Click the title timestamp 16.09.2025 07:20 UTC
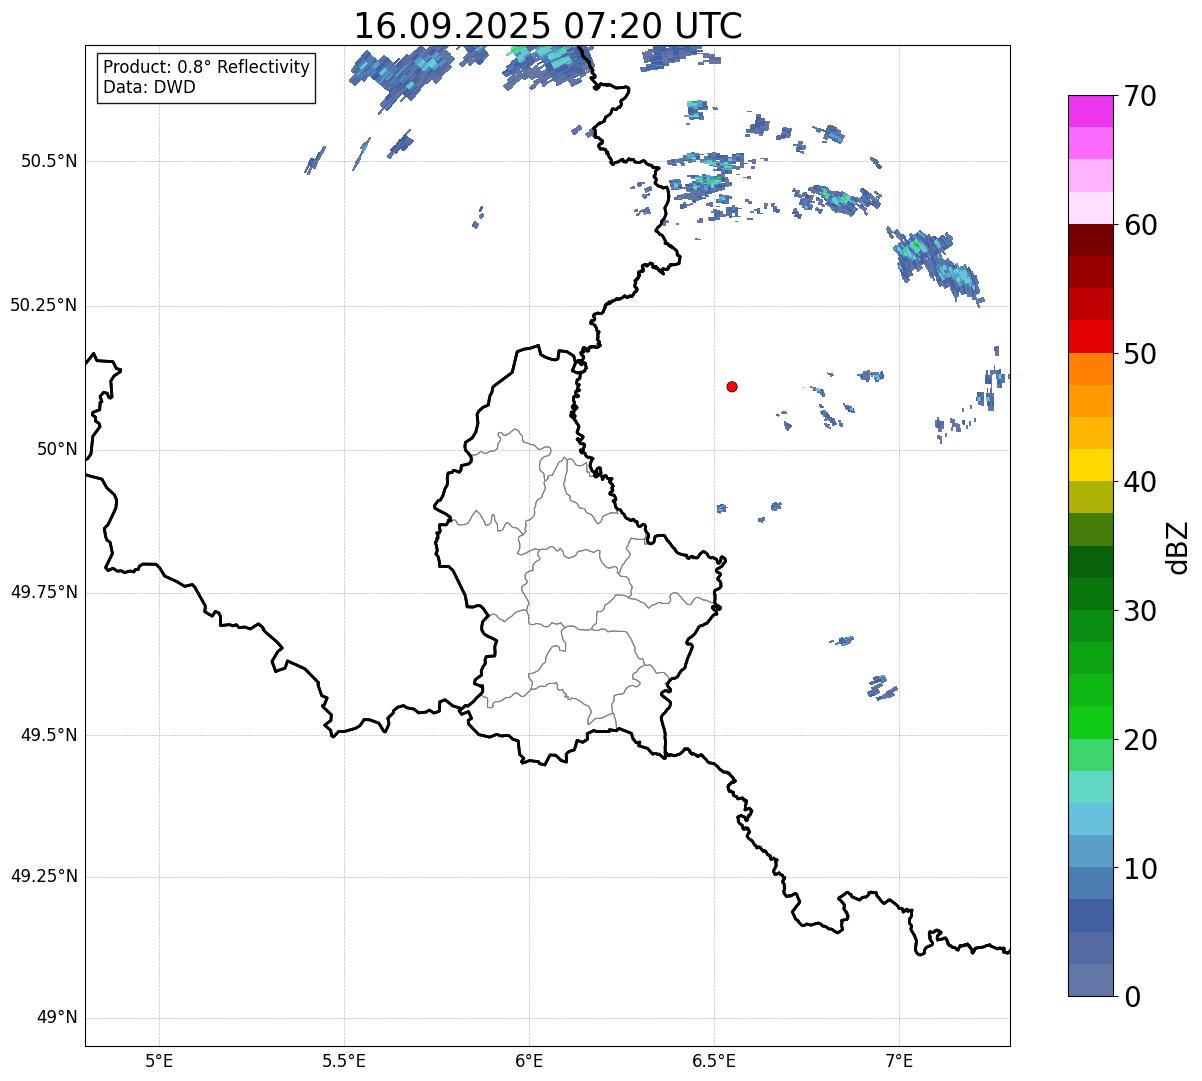The image size is (1202, 1081). [548, 26]
